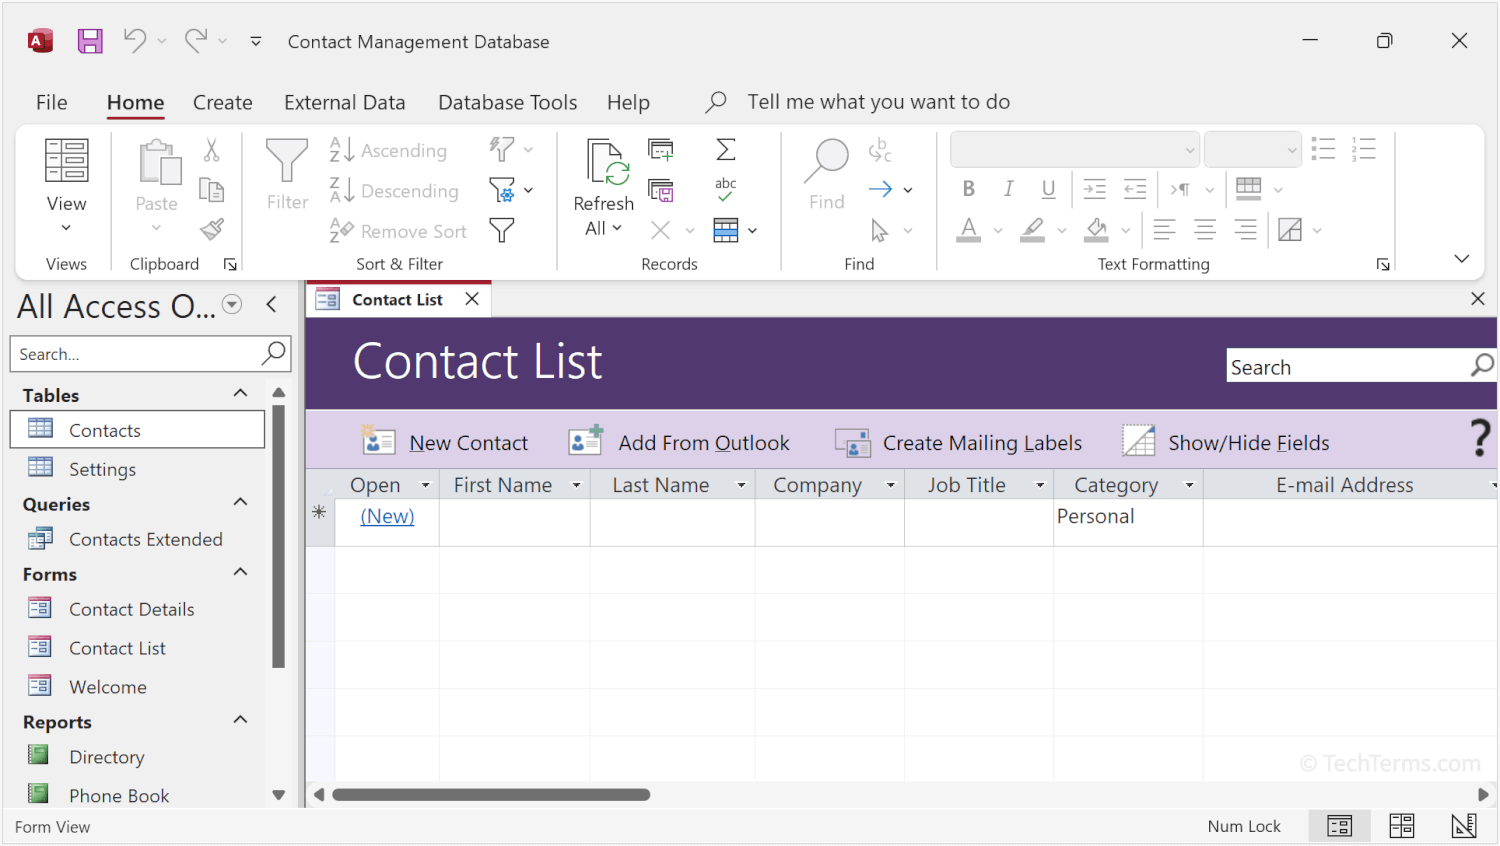Image resolution: width=1500 pixels, height=846 pixels.
Task: Toggle Underline formatting
Action: coord(1048,188)
